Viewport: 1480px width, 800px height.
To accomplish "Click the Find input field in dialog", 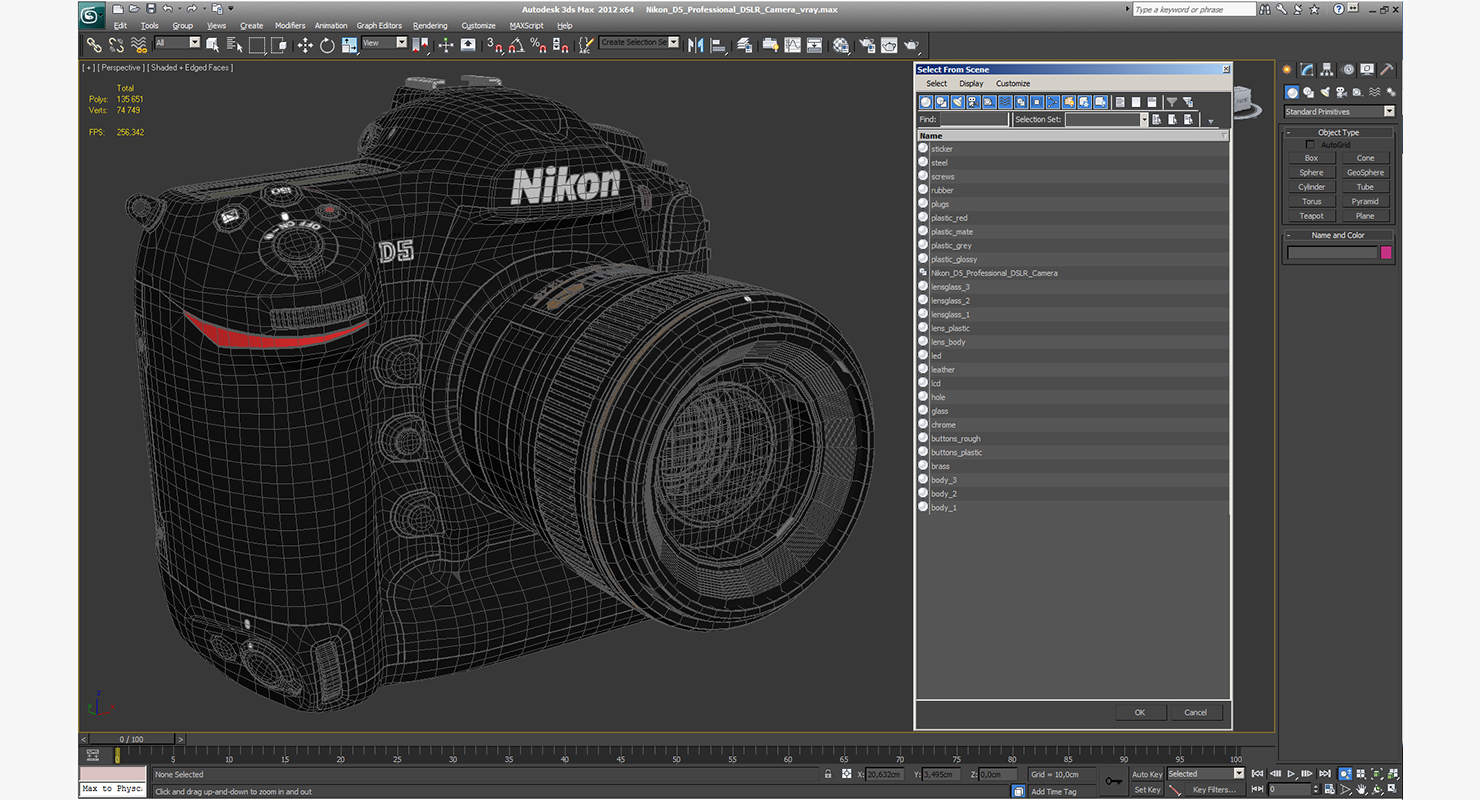I will point(974,119).
